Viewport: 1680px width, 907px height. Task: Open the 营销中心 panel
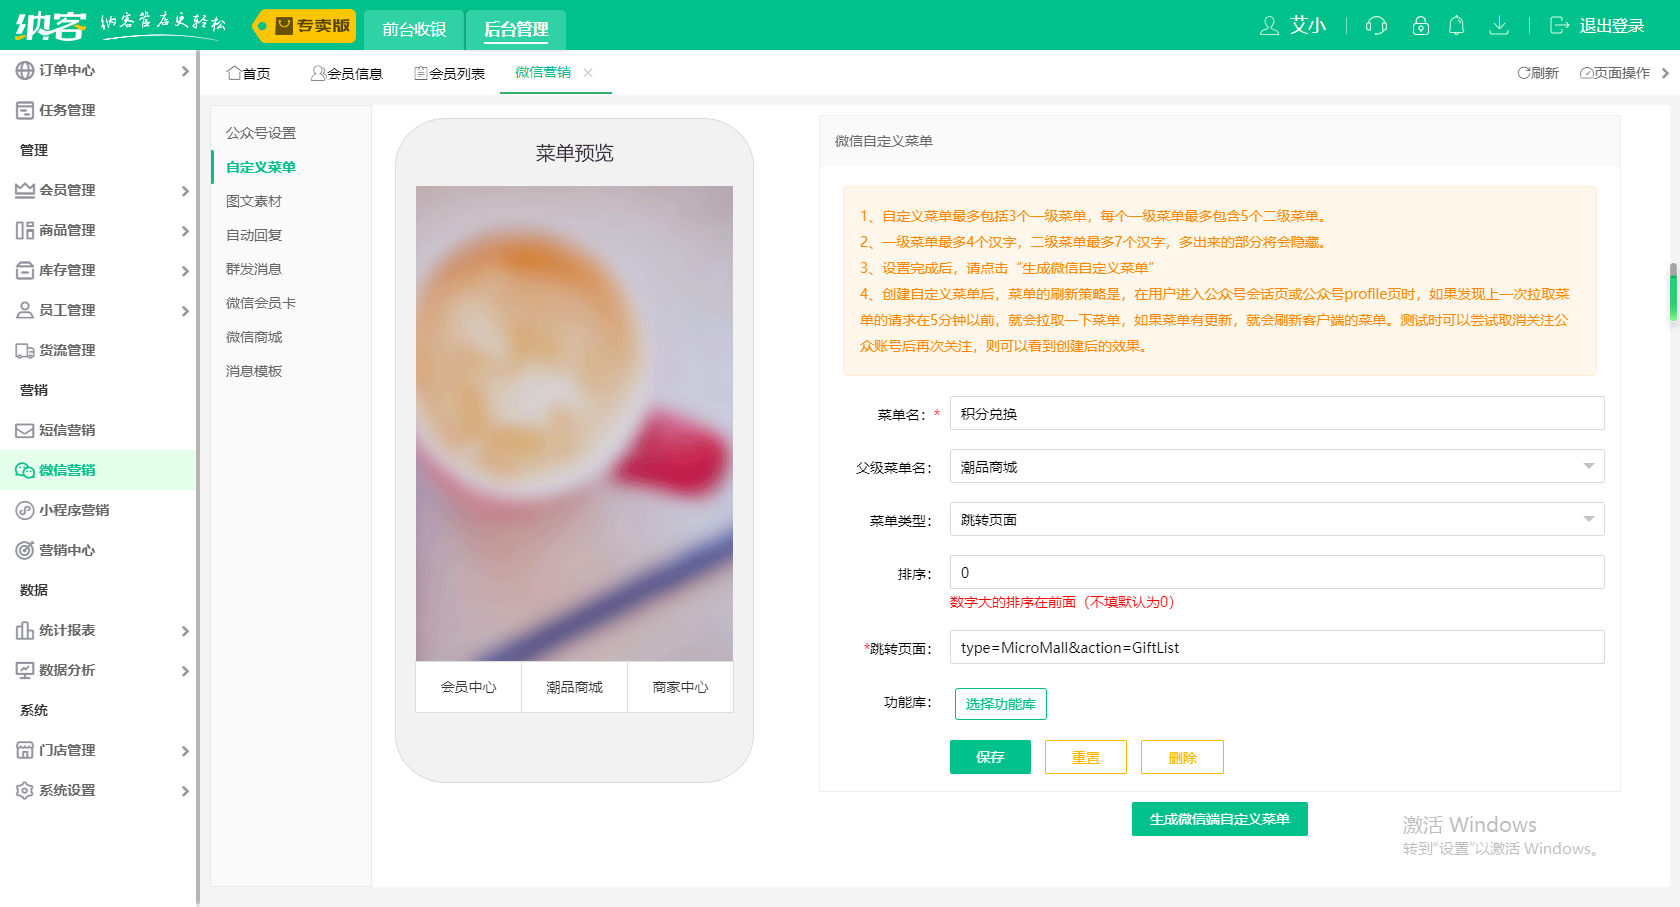[63, 550]
